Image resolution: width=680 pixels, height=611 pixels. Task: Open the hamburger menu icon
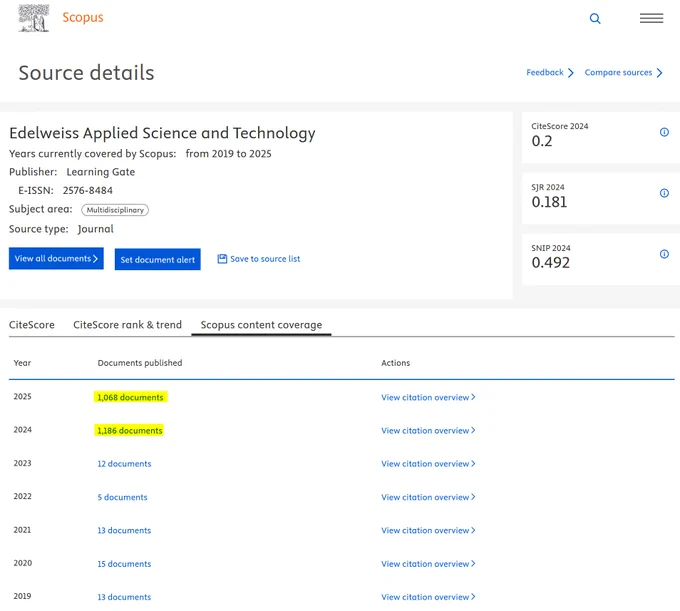click(x=651, y=18)
